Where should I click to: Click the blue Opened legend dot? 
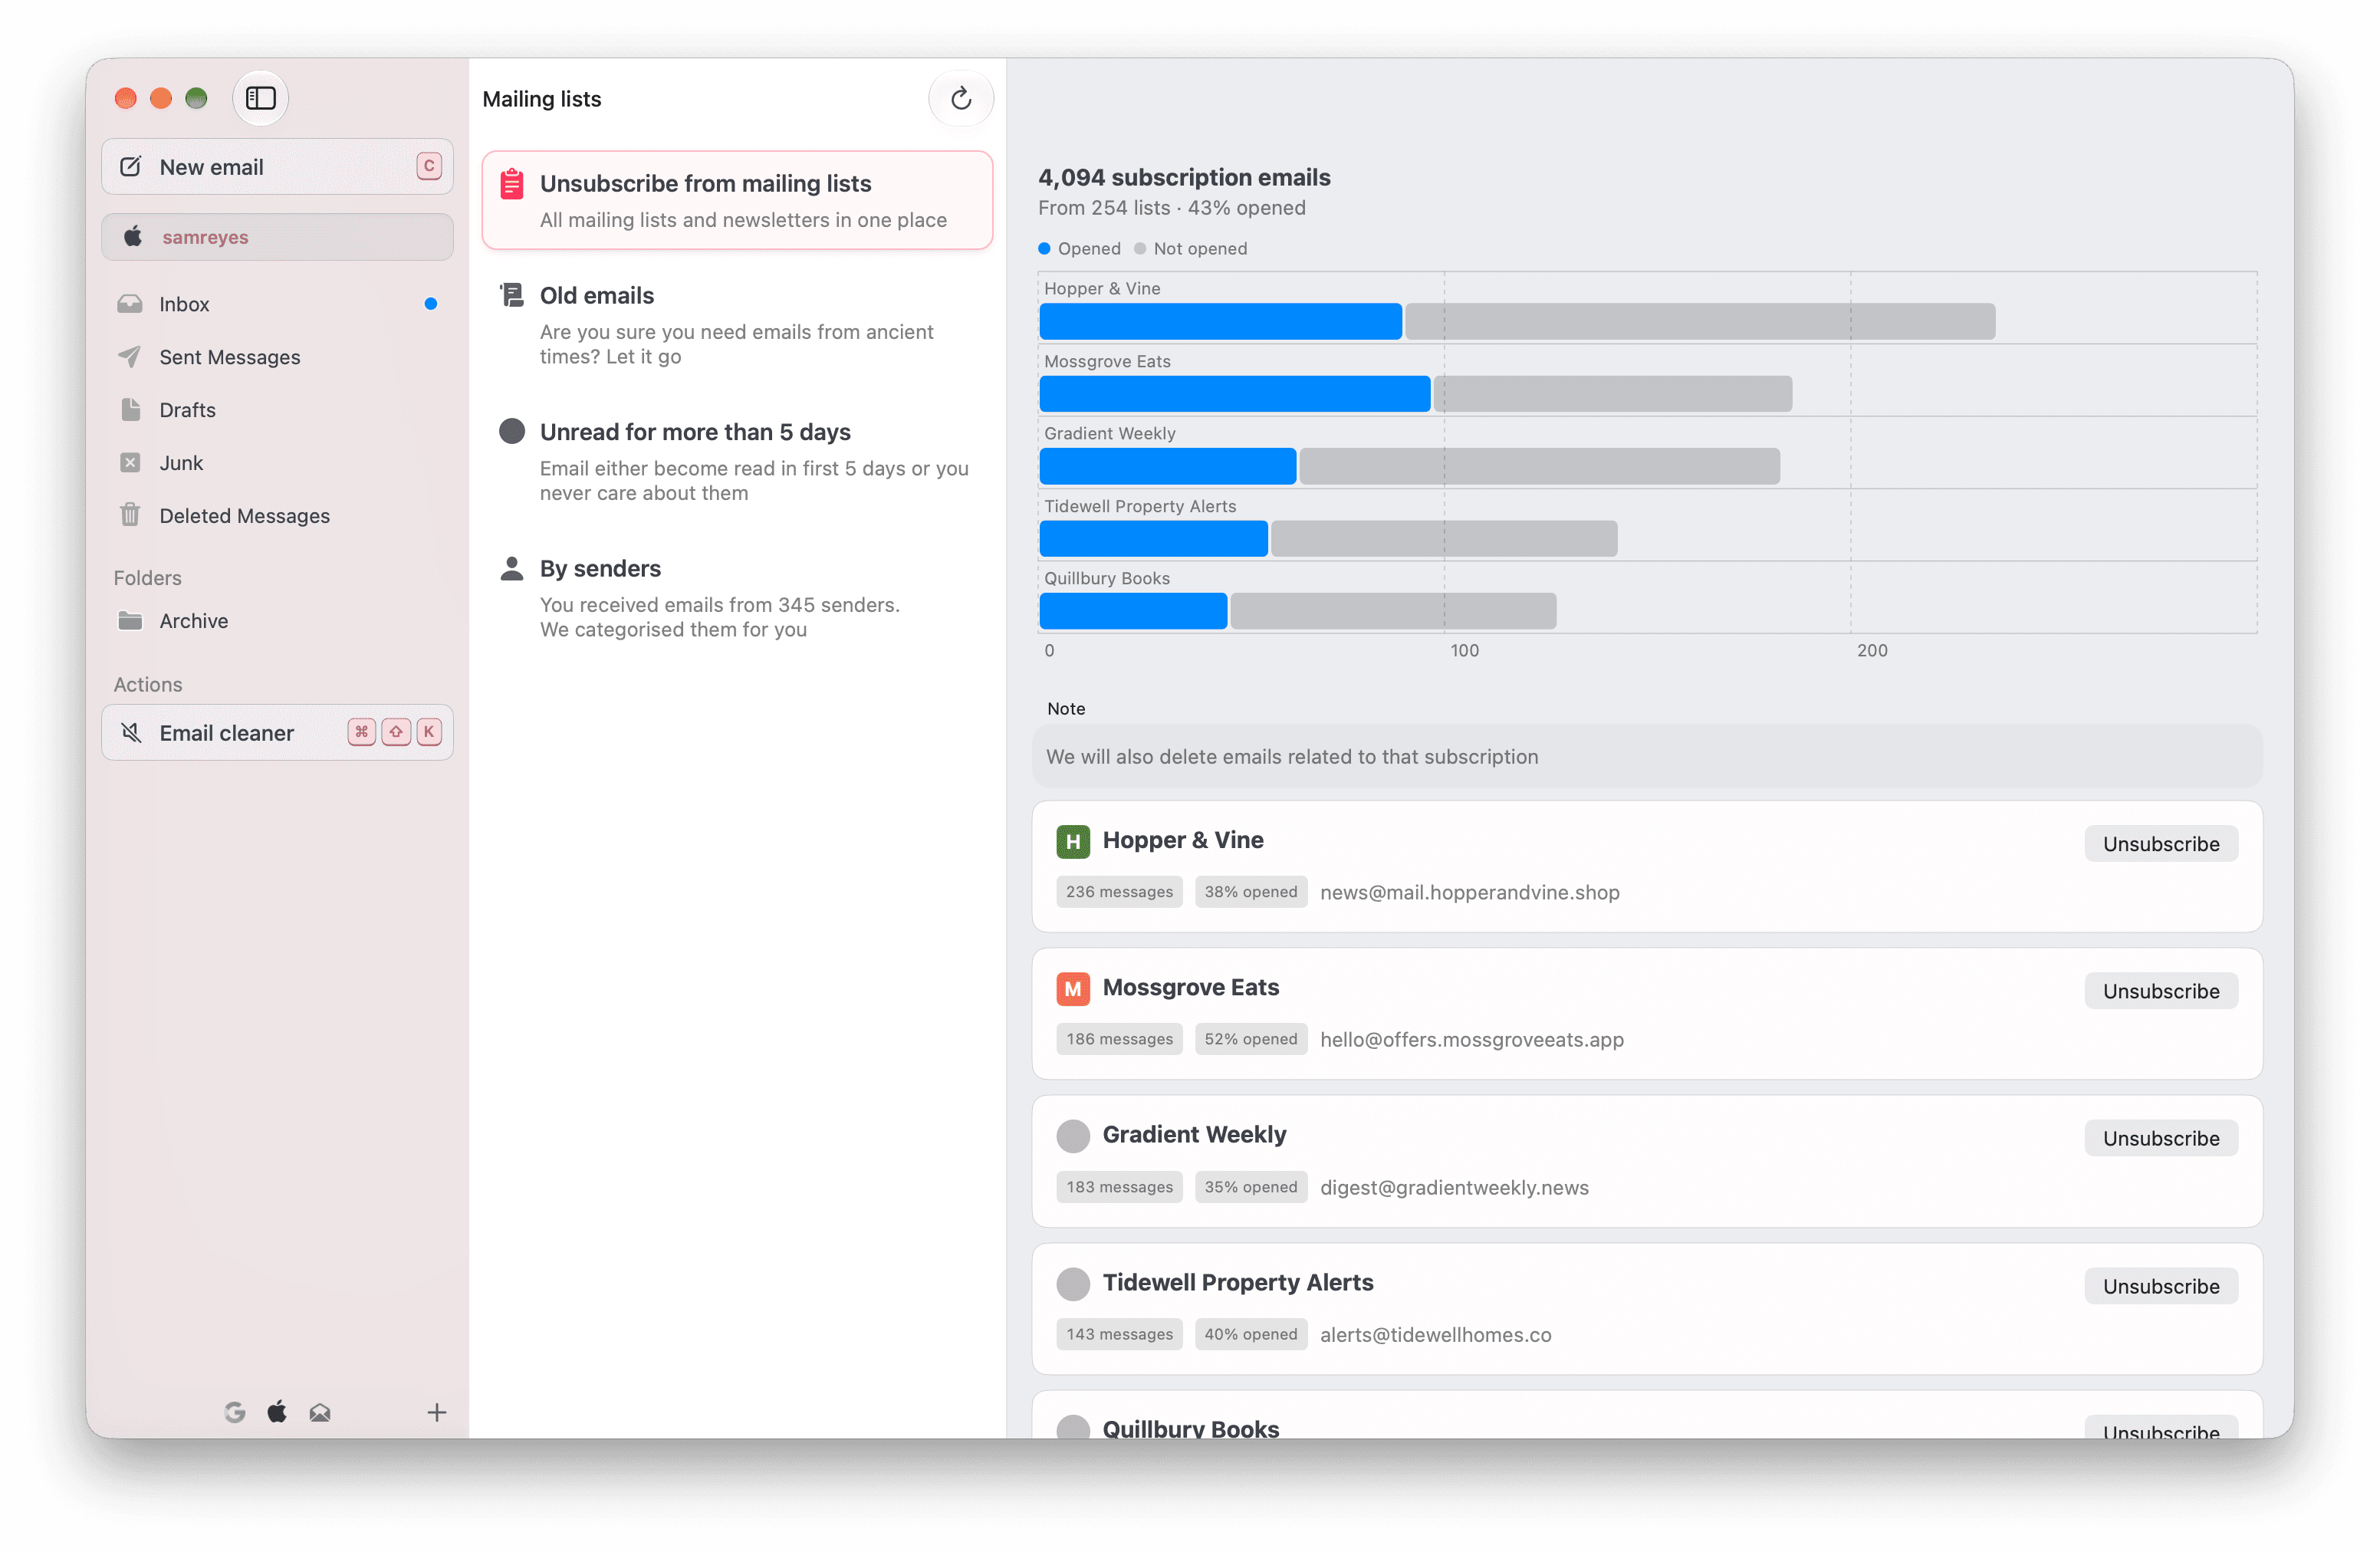[1044, 248]
